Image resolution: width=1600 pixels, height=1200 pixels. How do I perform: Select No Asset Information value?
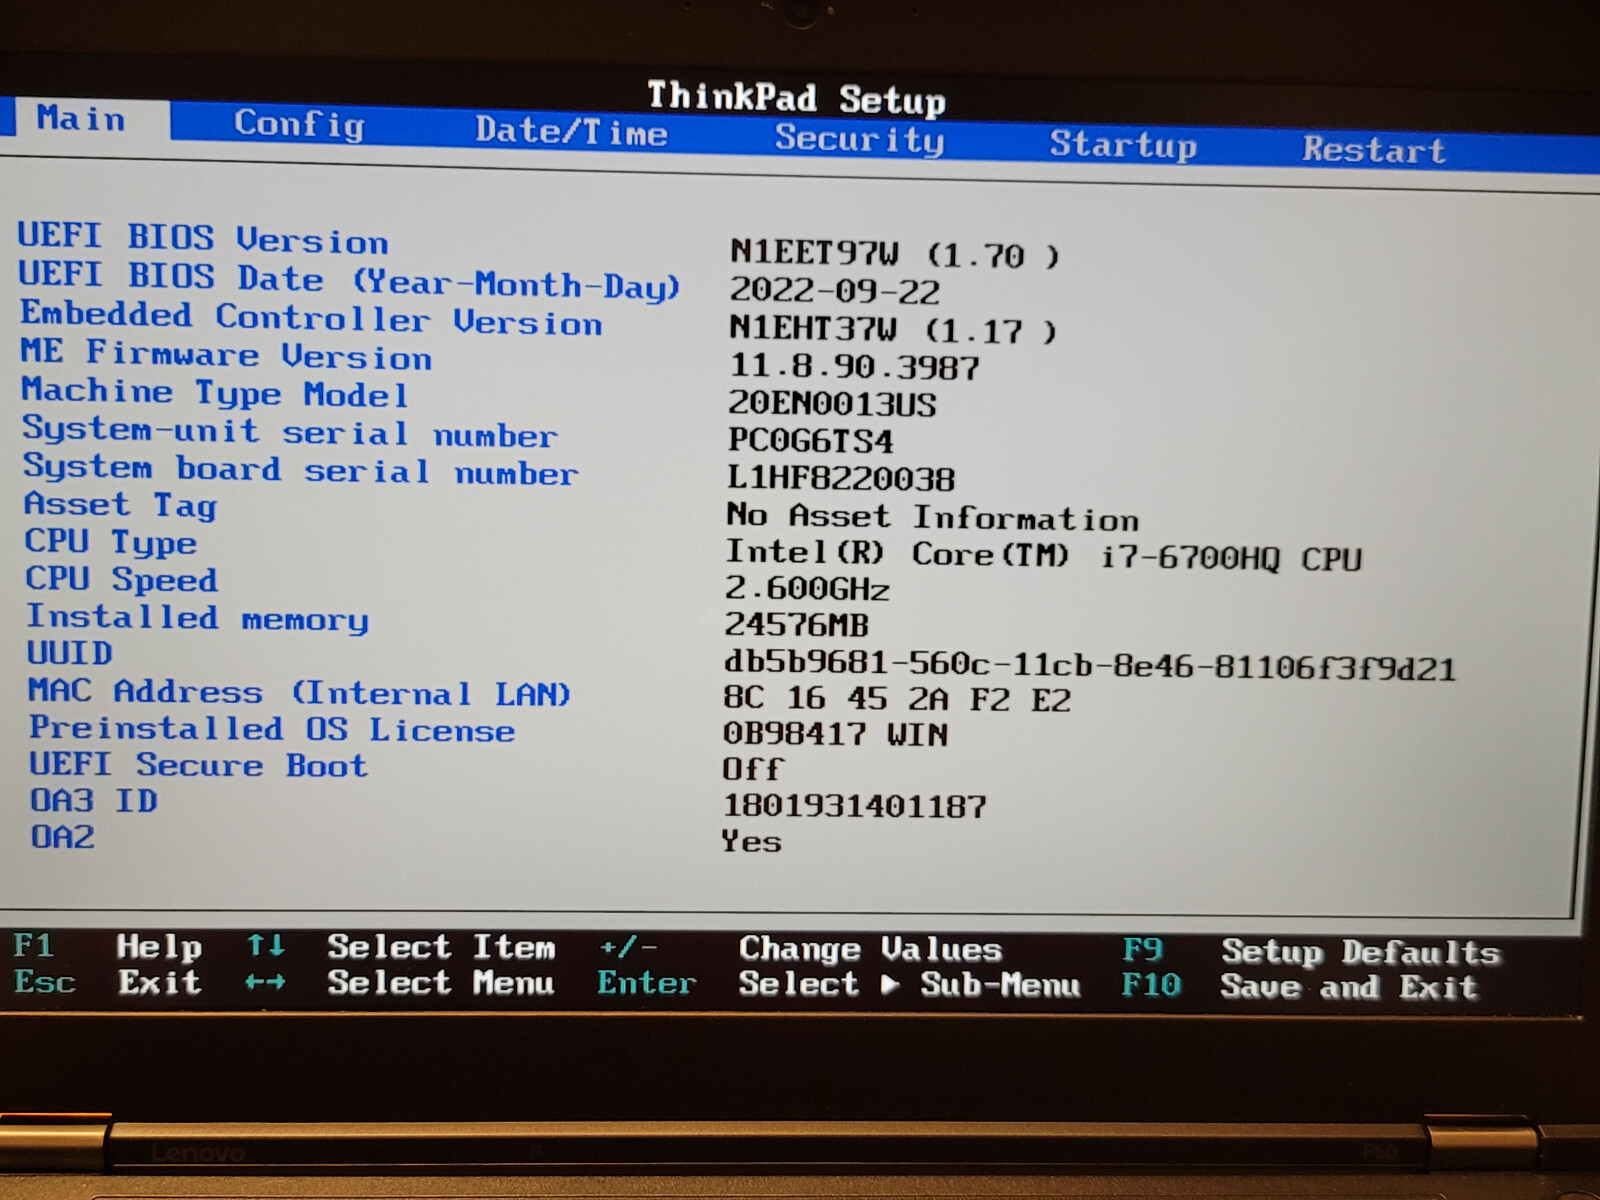click(932, 516)
